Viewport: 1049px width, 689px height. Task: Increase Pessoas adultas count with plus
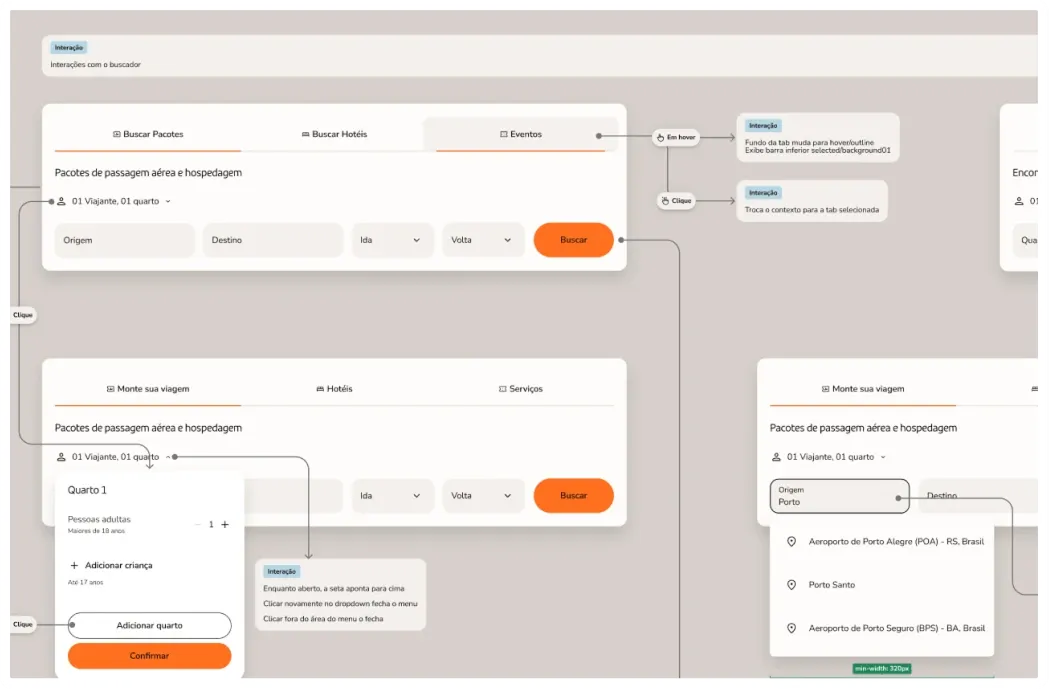coord(225,524)
